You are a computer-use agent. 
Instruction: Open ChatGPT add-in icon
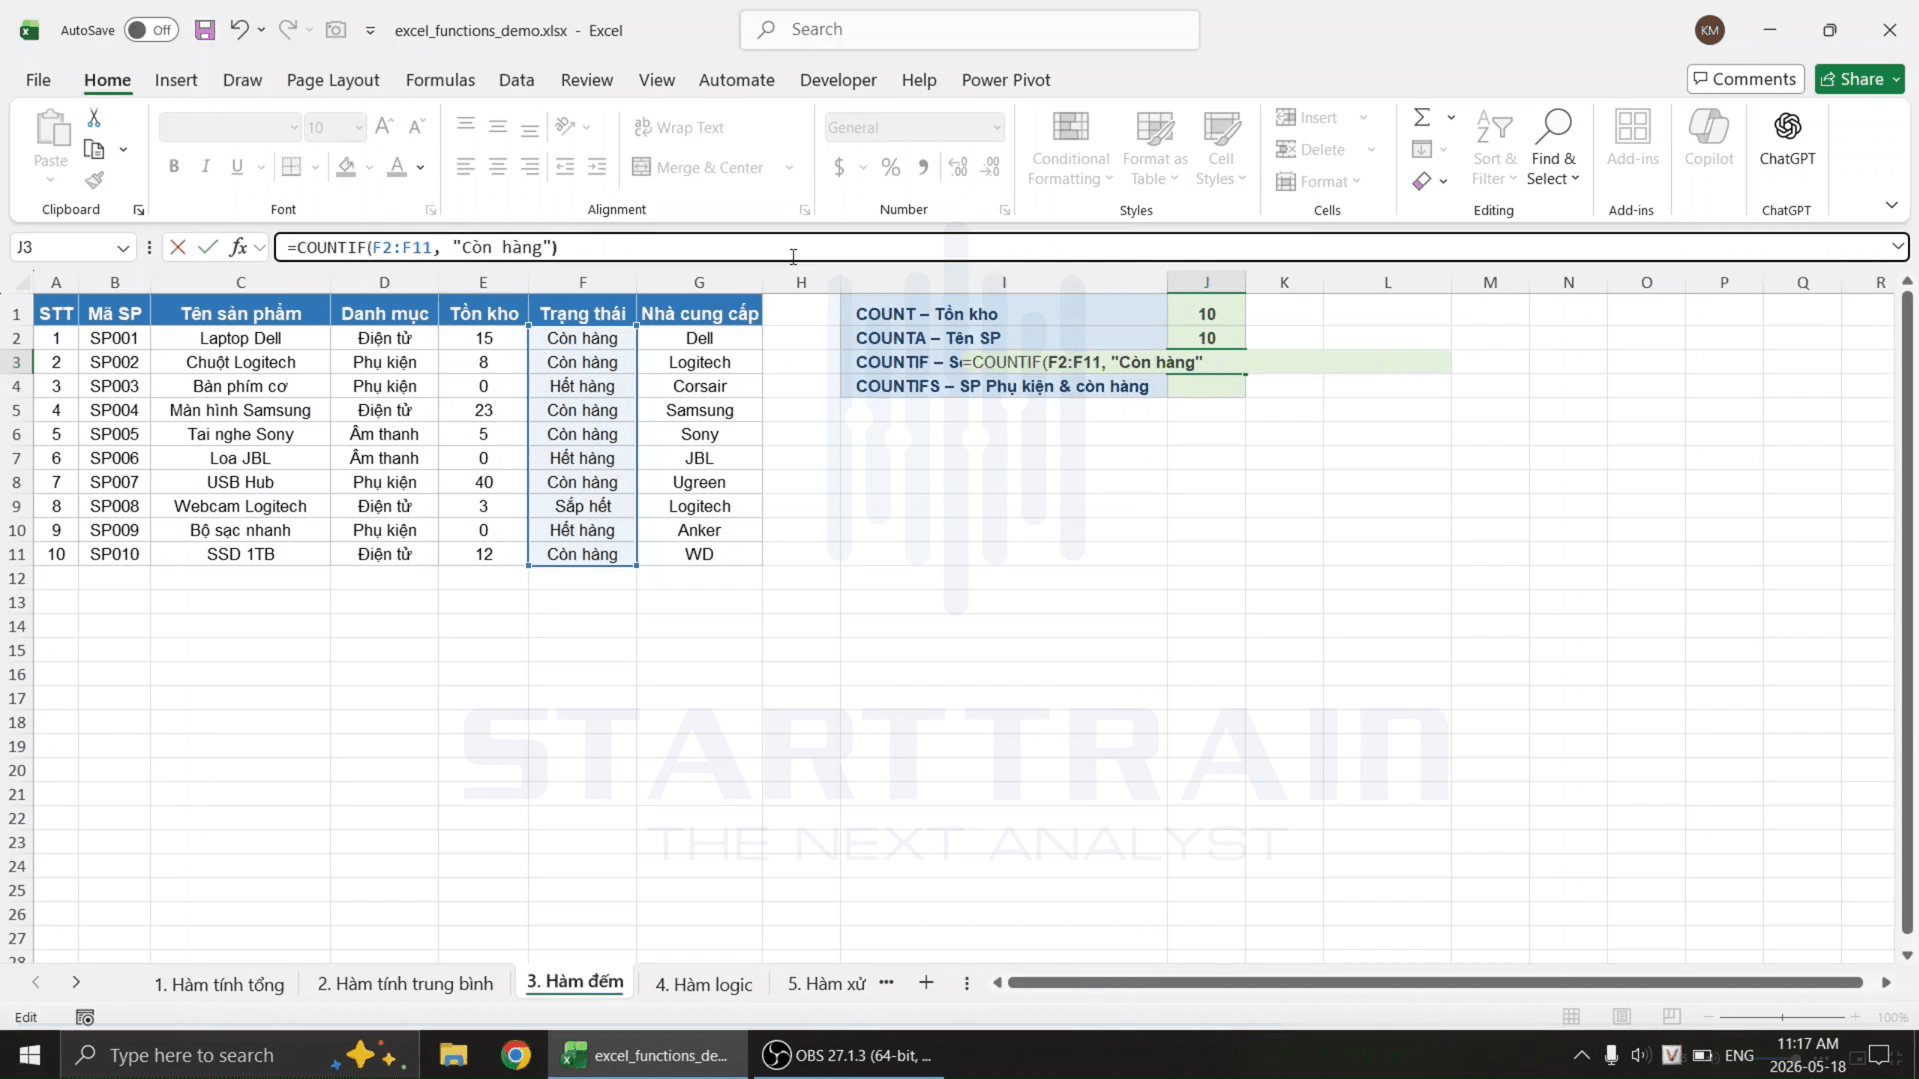[x=1787, y=138]
